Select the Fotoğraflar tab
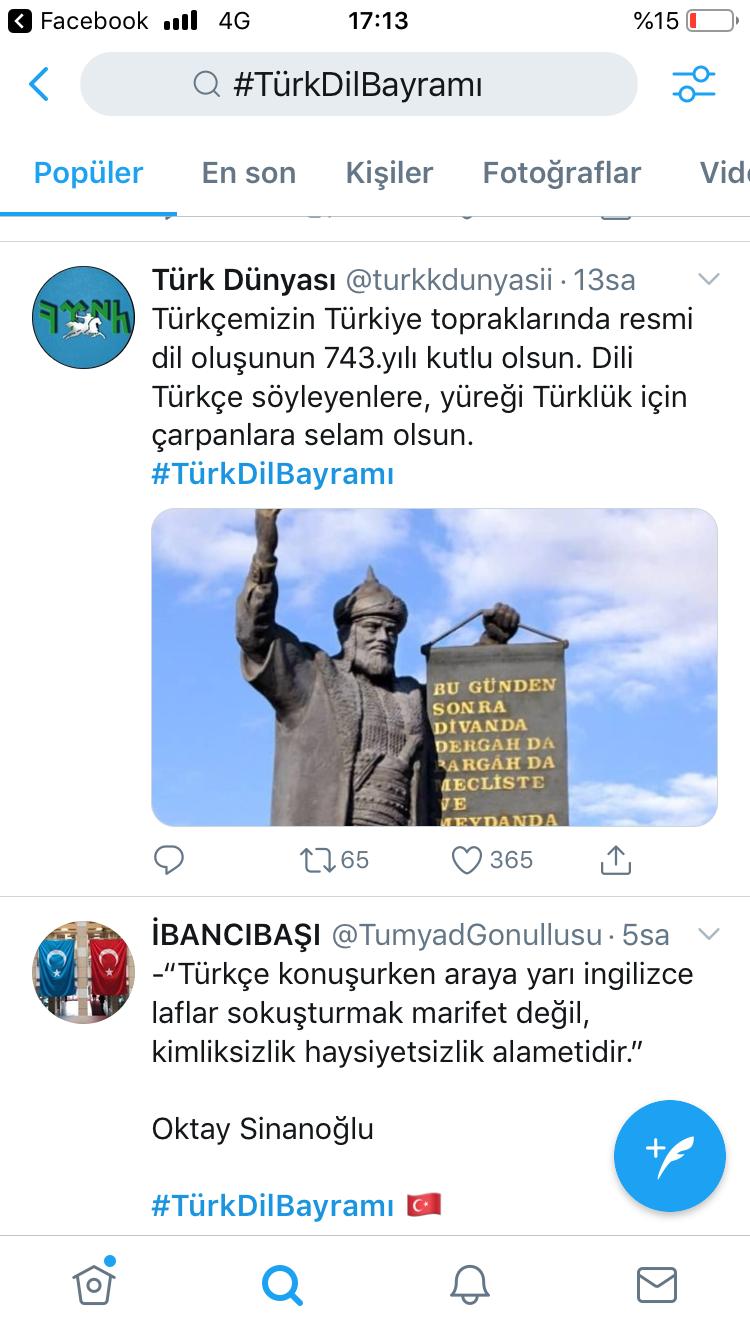 [562, 173]
